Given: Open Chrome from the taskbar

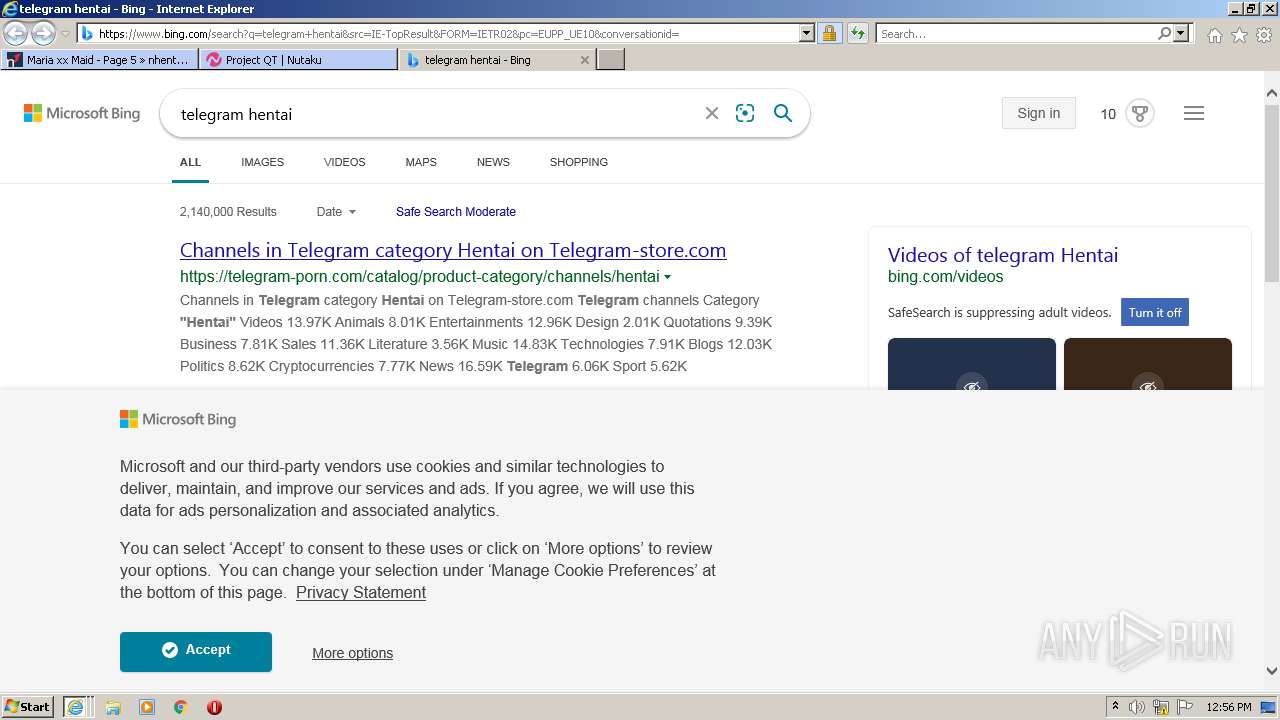Looking at the screenshot, I should (181, 707).
